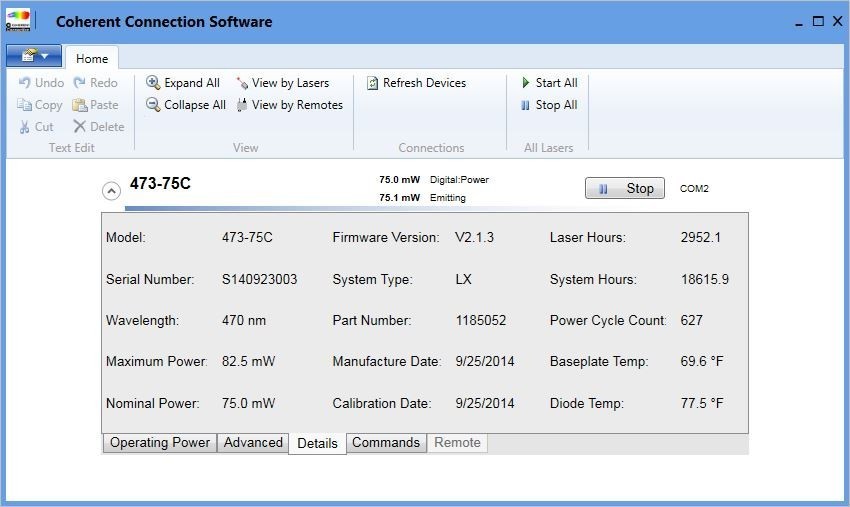Click the Undo icon
This screenshot has width=850, height=507.
24,82
